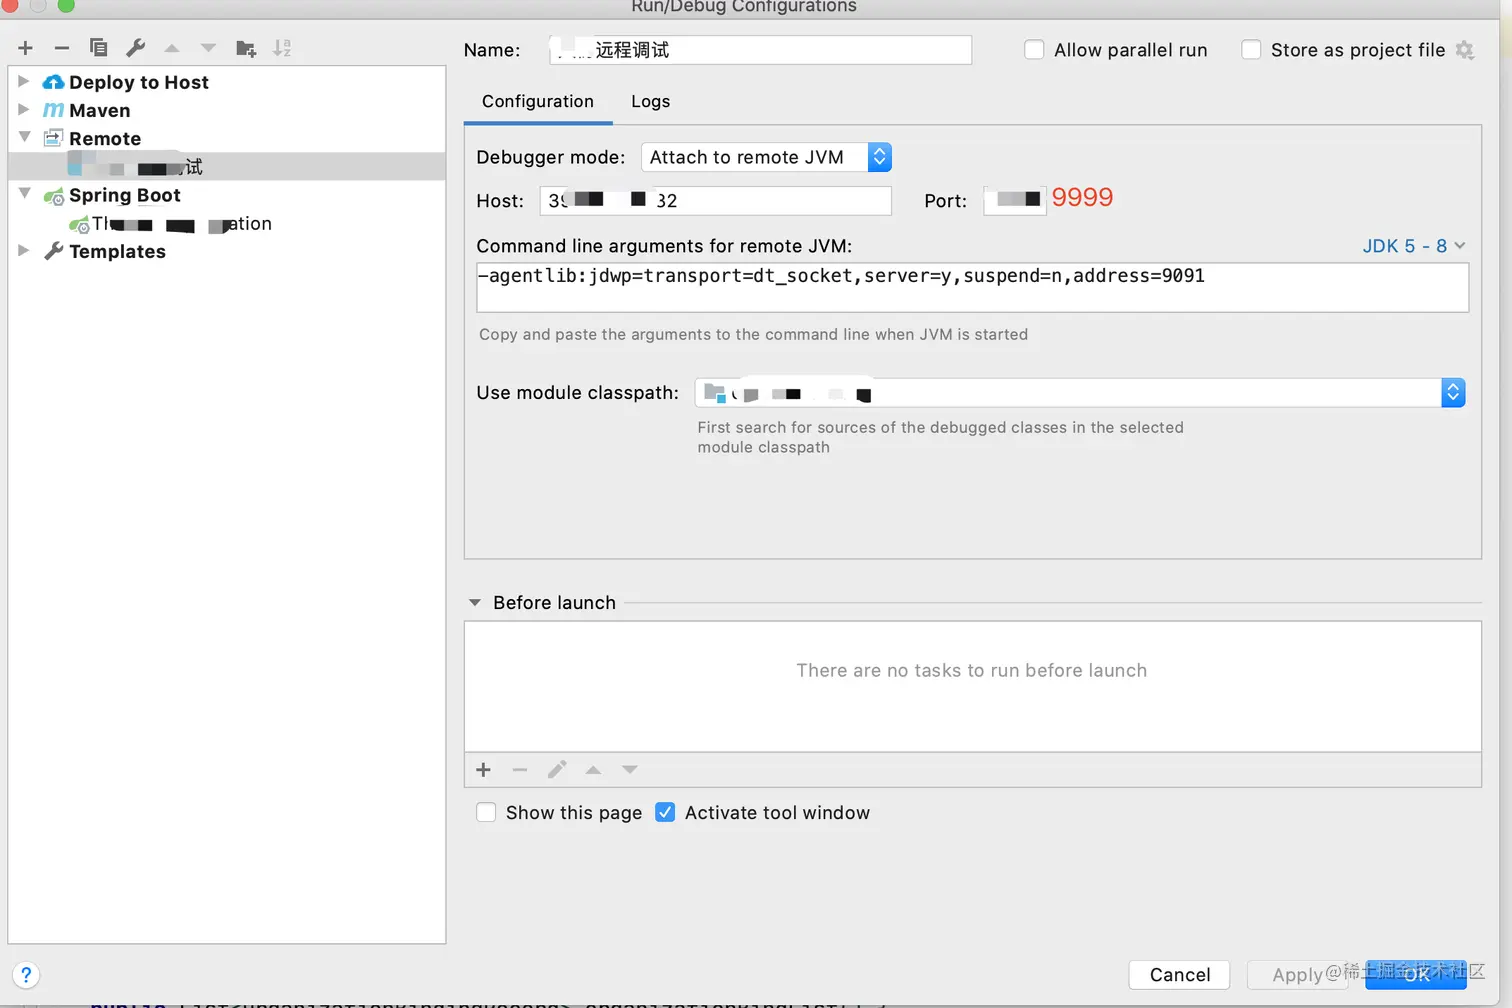Select the Maven label in the tree
Viewport: 1512px width, 1008px height.
[100, 110]
